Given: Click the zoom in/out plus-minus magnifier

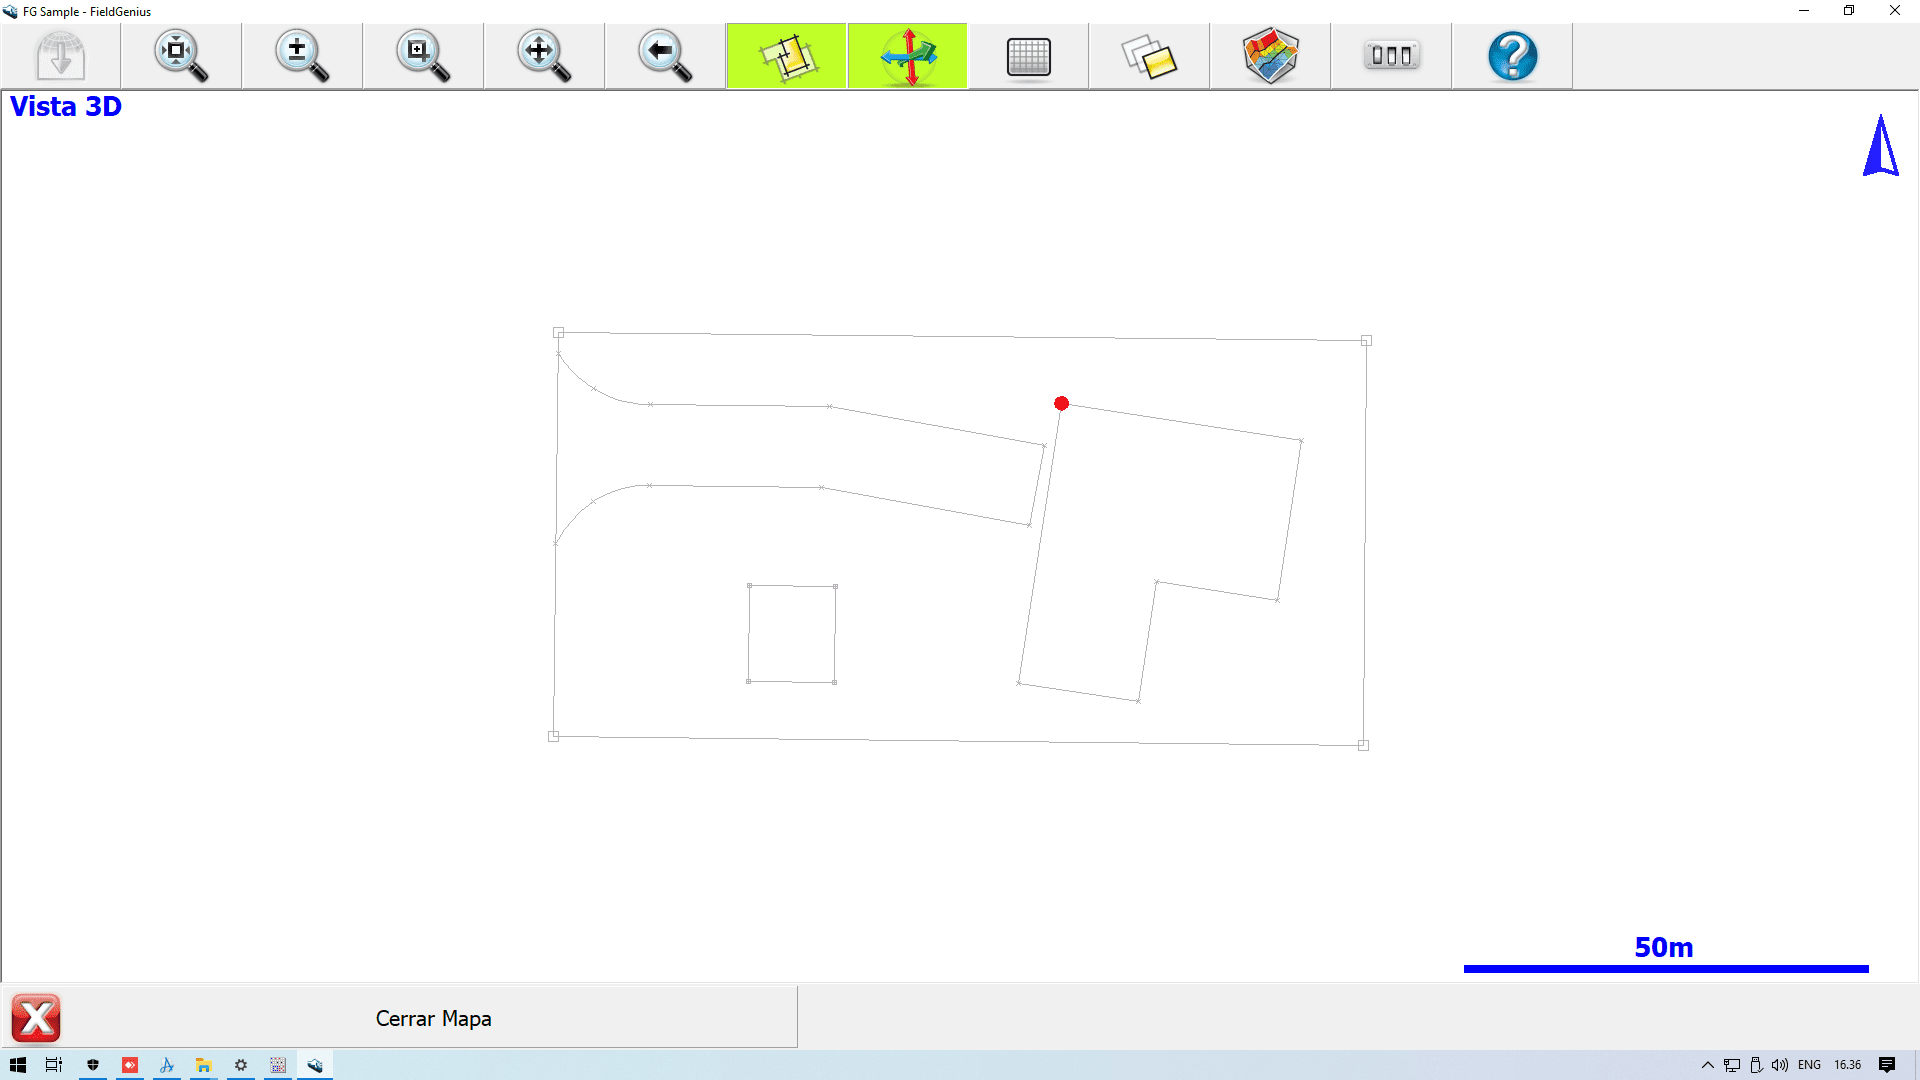Looking at the screenshot, I should [x=302, y=56].
